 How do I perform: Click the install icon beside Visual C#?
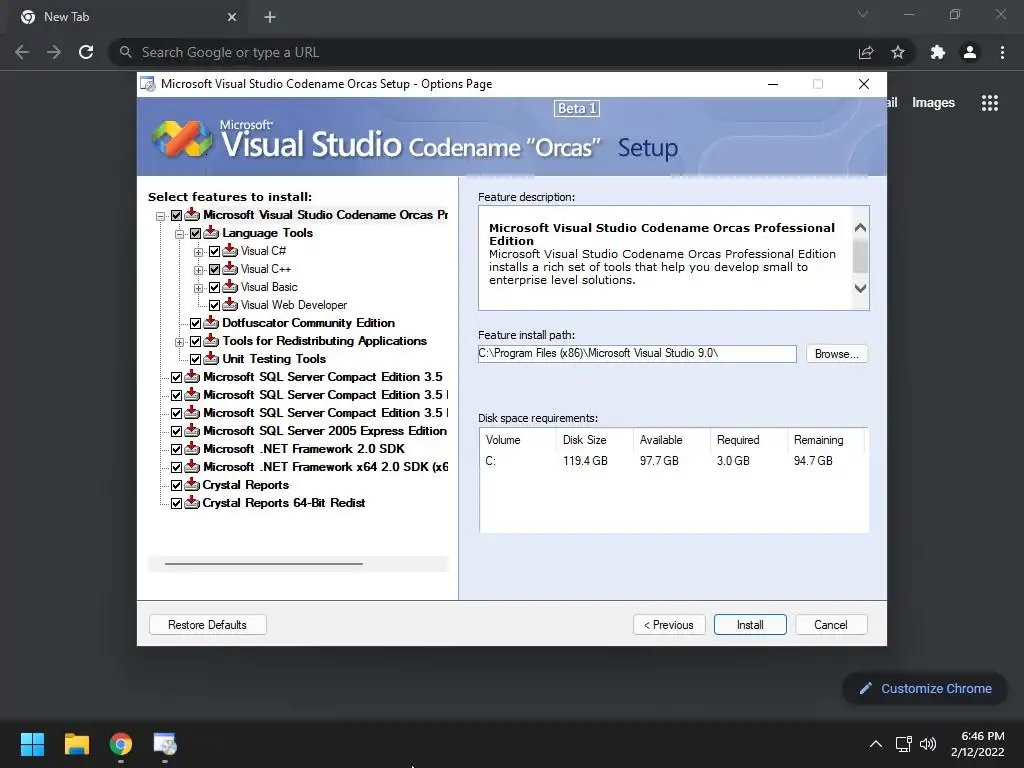230,250
